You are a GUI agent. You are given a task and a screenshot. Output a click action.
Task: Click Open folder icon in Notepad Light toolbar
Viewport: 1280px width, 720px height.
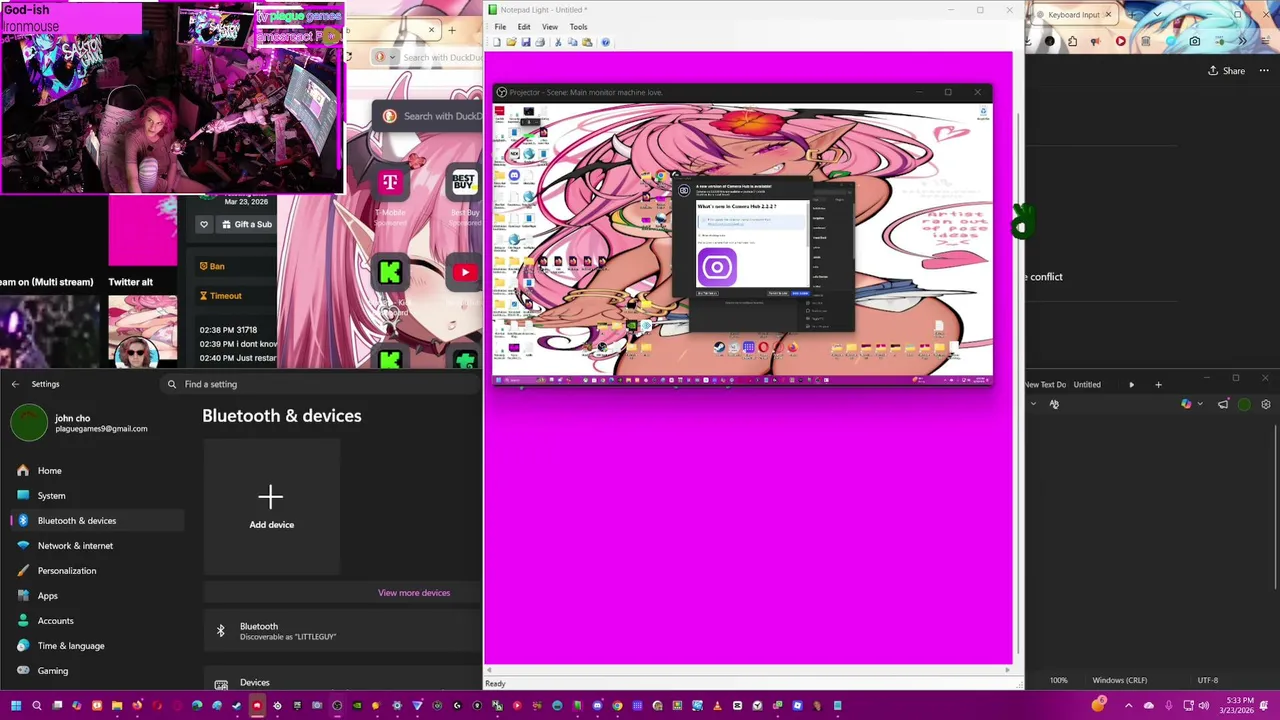[x=511, y=42]
